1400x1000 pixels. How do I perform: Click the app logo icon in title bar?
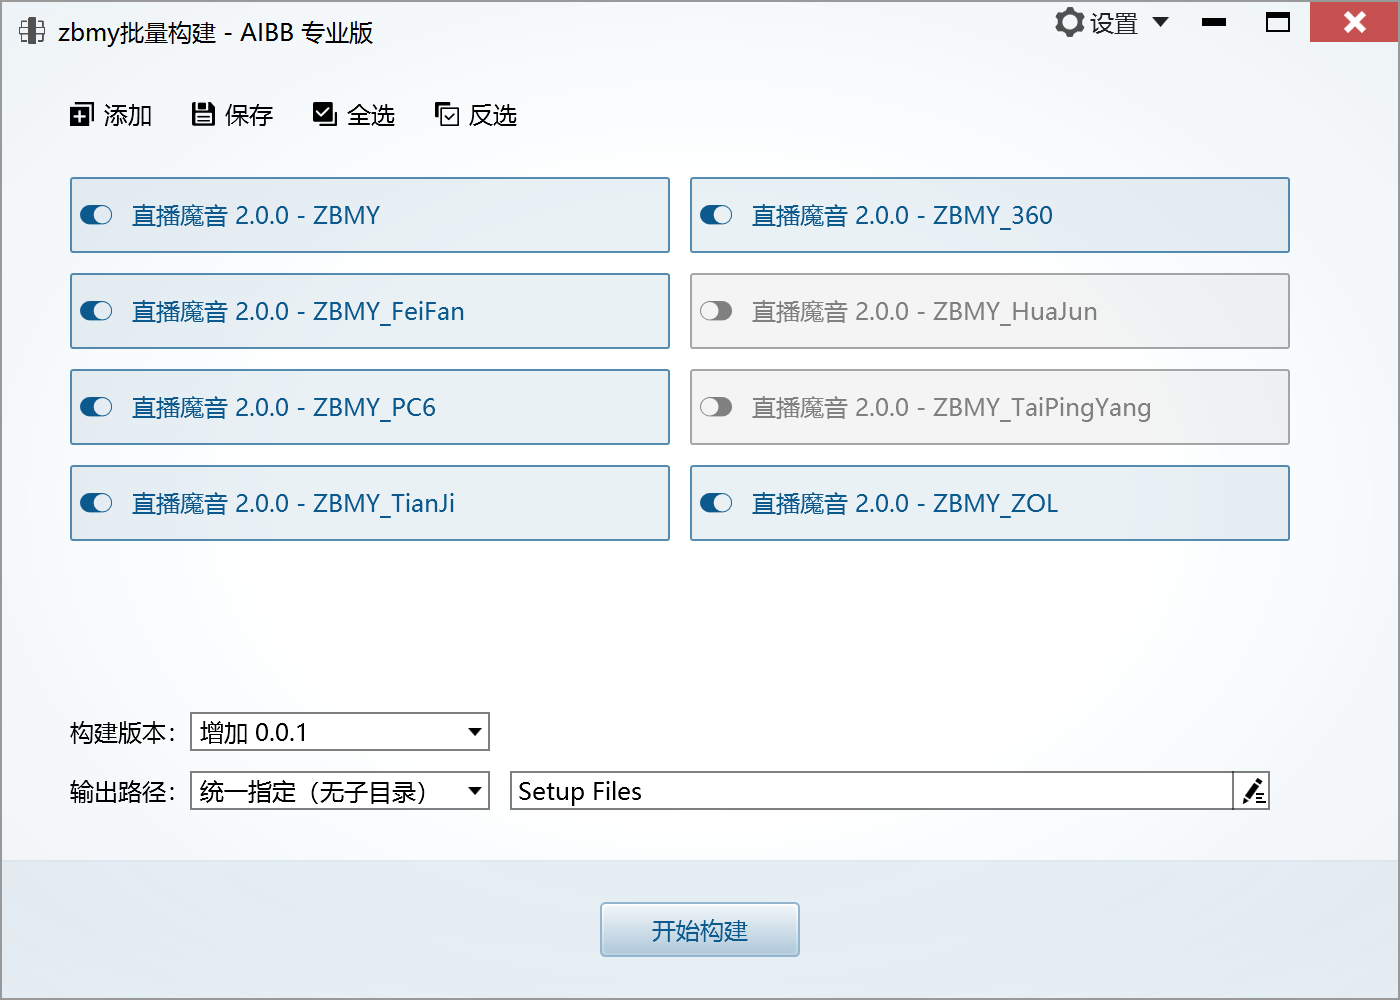tap(32, 32)
